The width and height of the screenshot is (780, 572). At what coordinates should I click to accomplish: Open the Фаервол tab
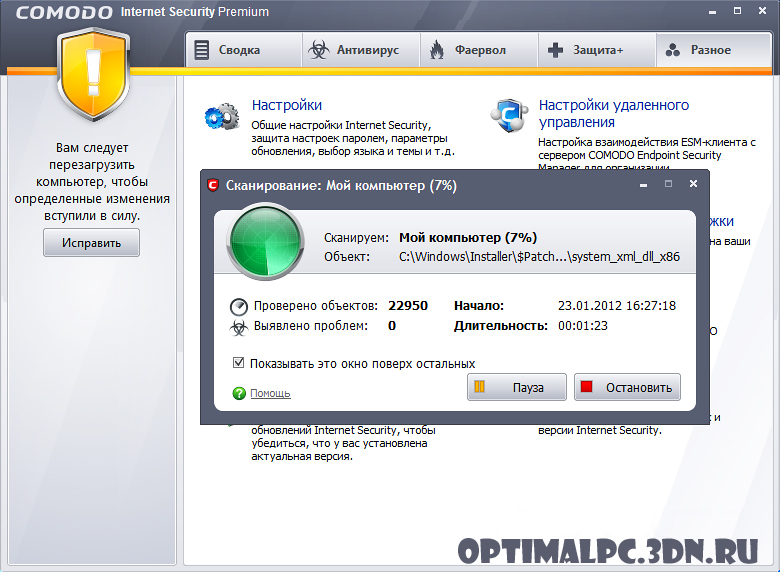point(479,50)
